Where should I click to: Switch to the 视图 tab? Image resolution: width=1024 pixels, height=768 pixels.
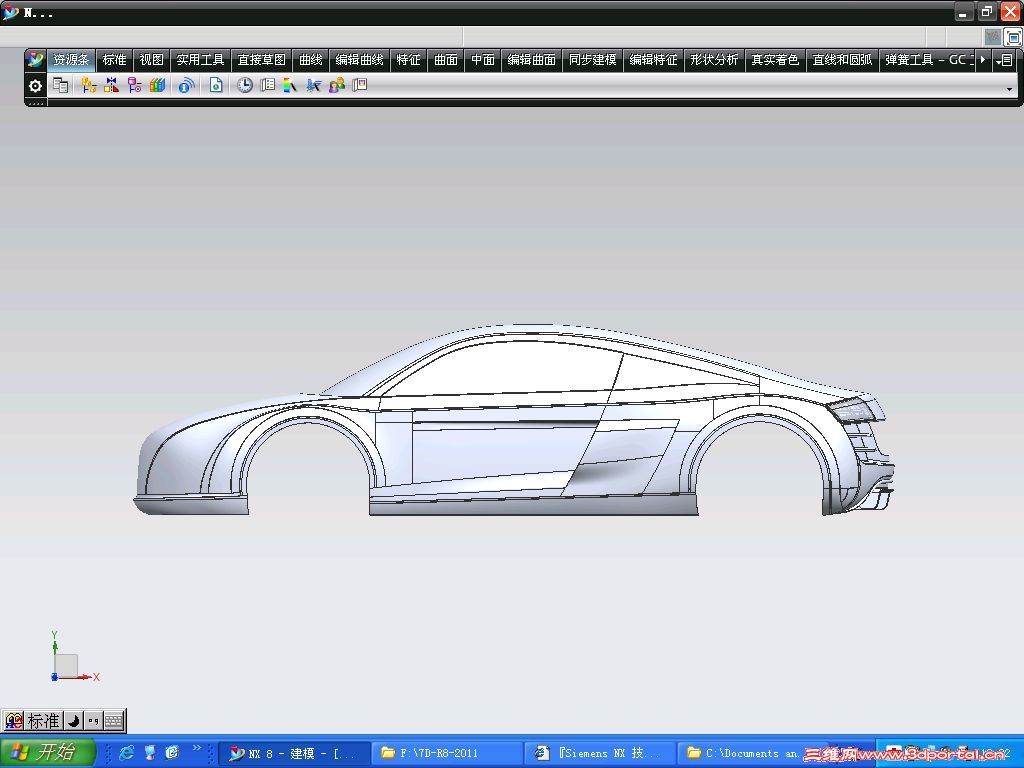(152, 60)
